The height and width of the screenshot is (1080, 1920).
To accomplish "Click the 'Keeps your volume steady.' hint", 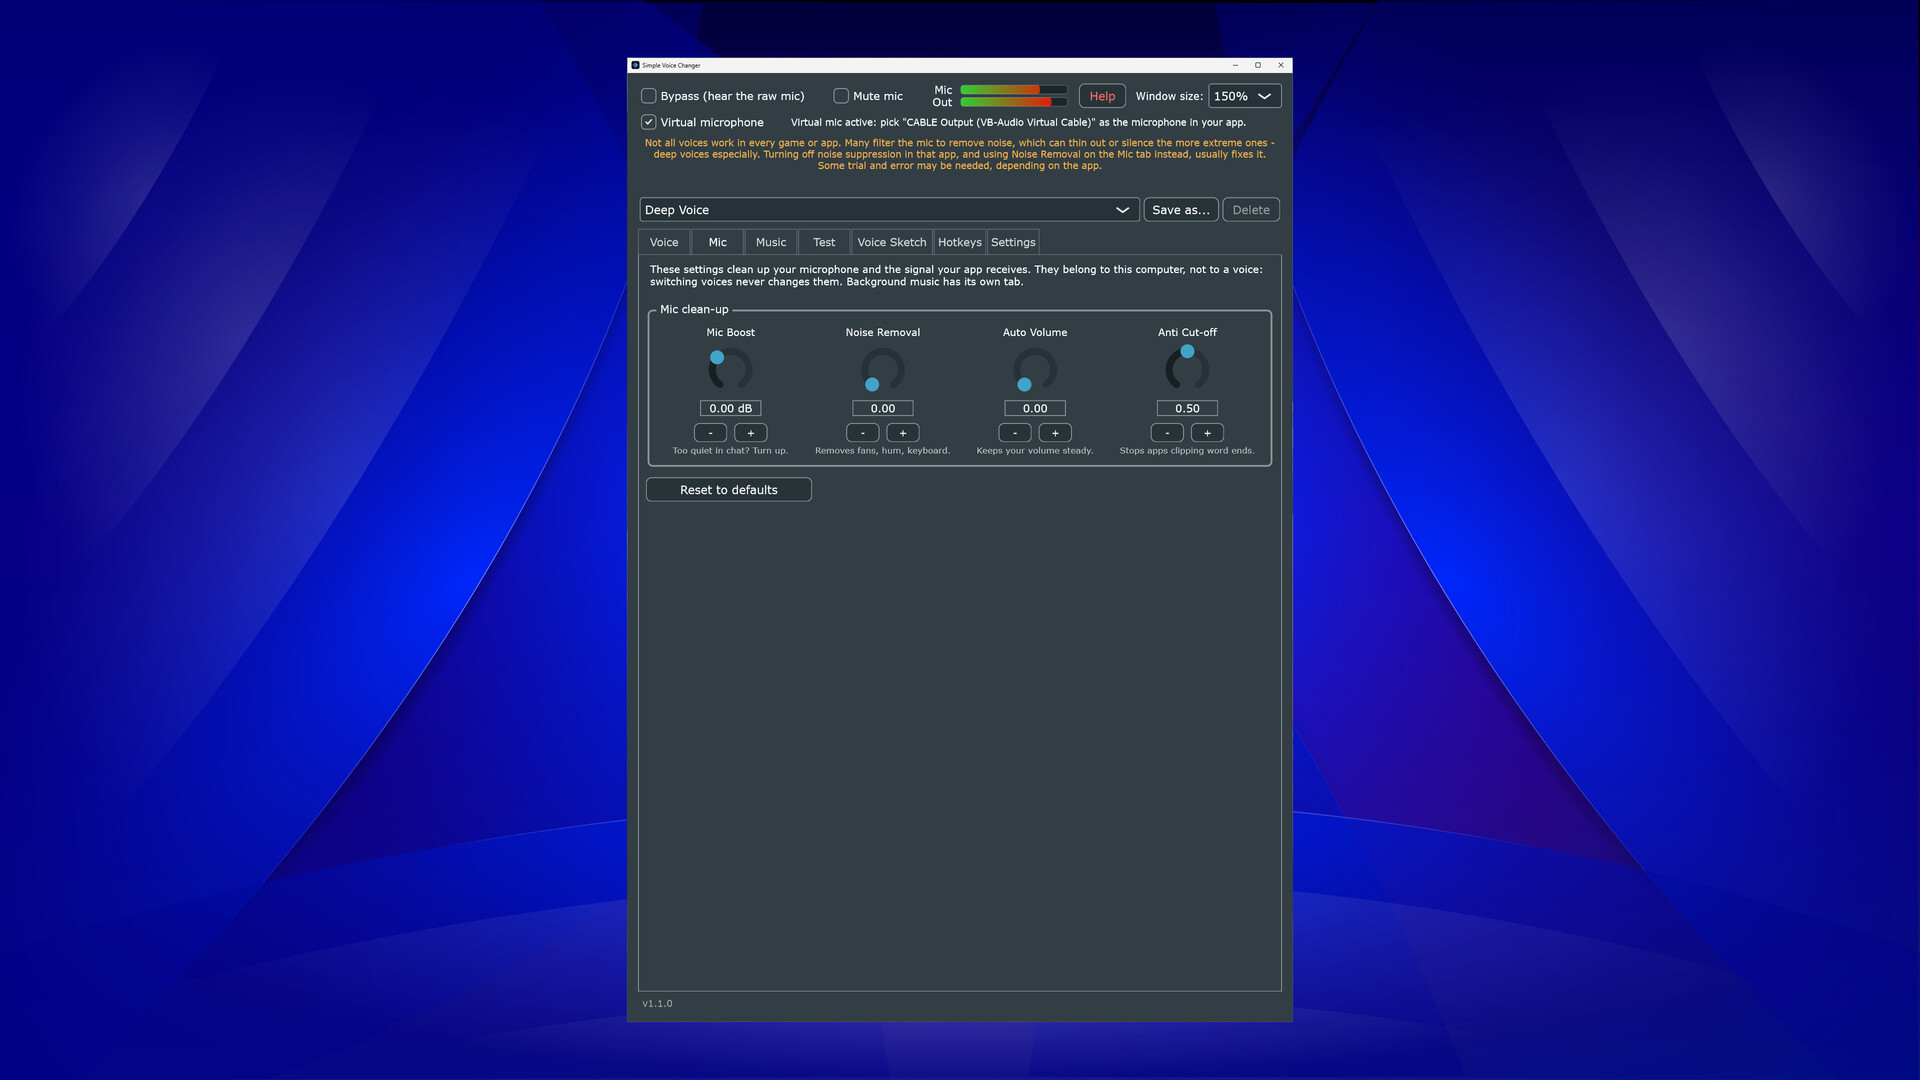I will point(1035,451).
